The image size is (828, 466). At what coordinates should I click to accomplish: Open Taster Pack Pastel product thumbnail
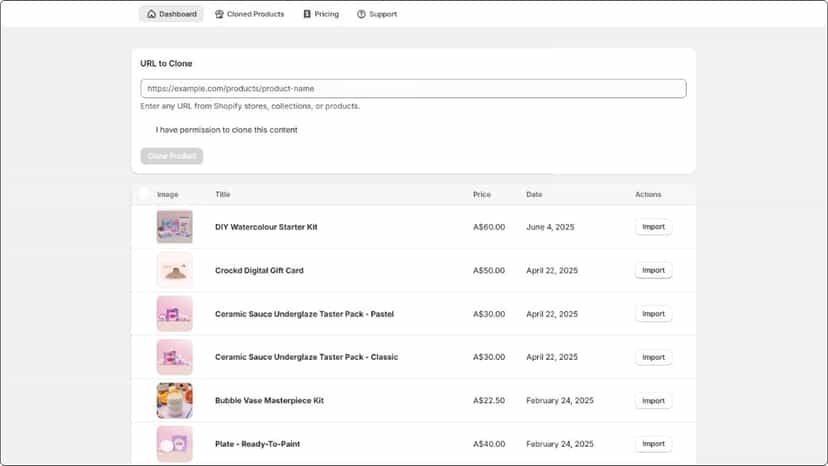[x=175, y=313]
